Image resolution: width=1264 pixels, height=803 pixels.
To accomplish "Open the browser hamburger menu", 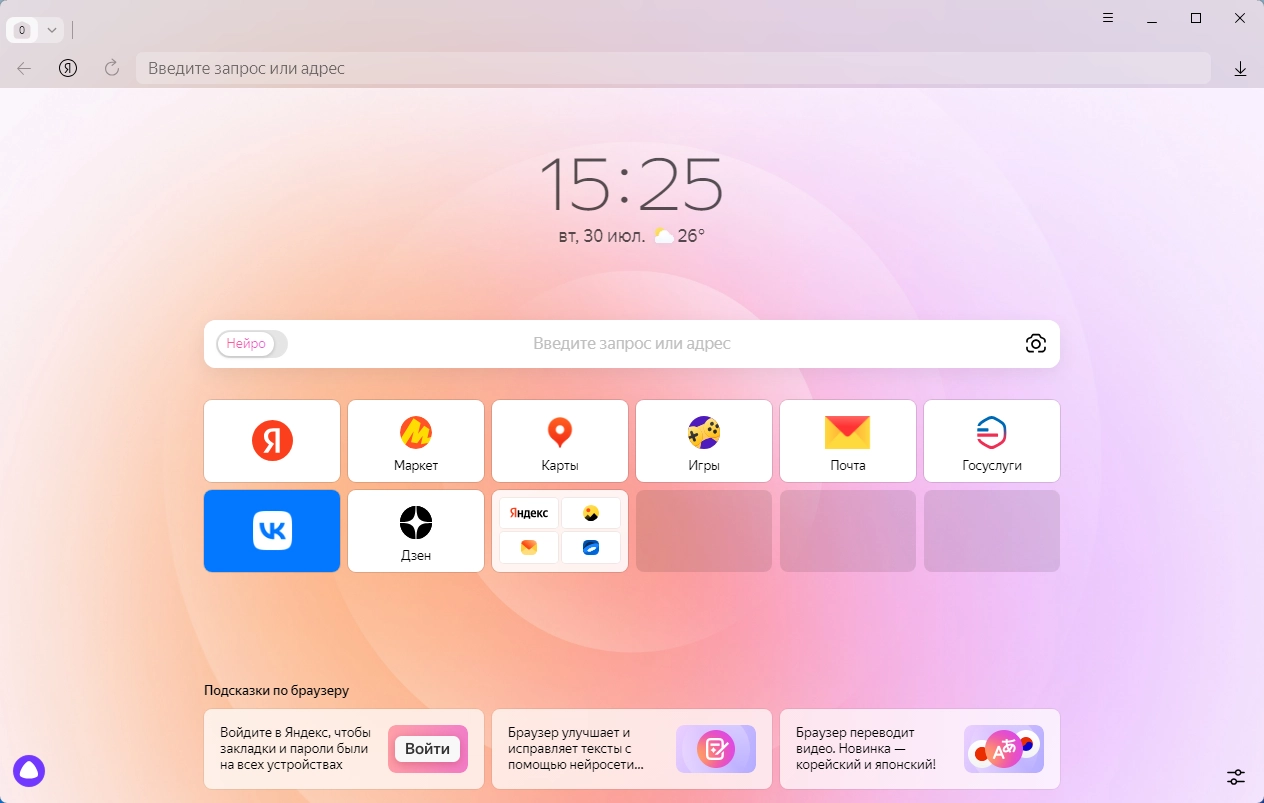I will [1108, 18].
